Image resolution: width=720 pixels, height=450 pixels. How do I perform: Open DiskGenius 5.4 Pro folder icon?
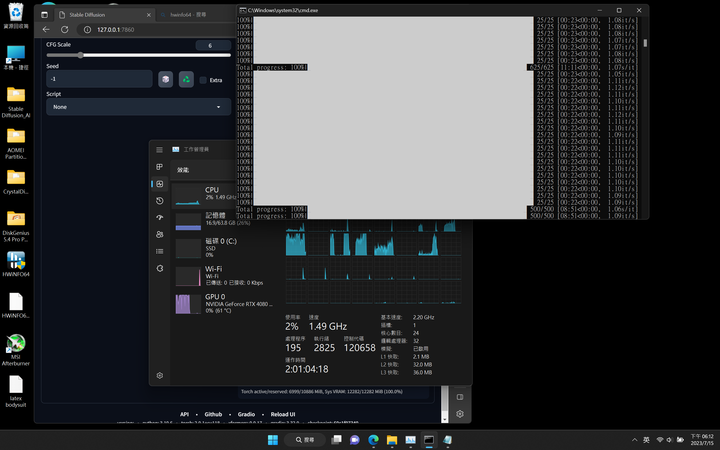pos(16,226)
